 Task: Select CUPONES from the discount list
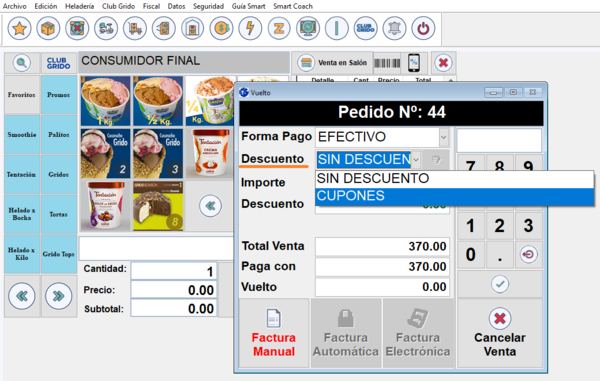tap(455, 196)
